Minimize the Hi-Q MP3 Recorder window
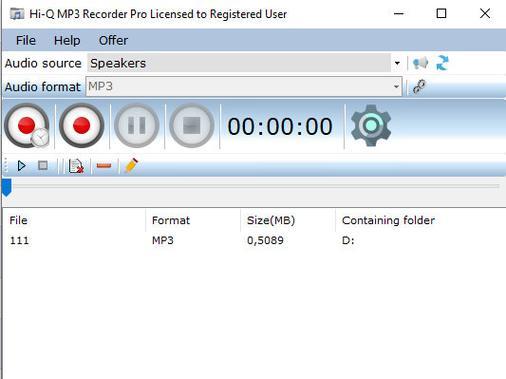The width and height of the screenshot is (506, 379). point(399,14)
